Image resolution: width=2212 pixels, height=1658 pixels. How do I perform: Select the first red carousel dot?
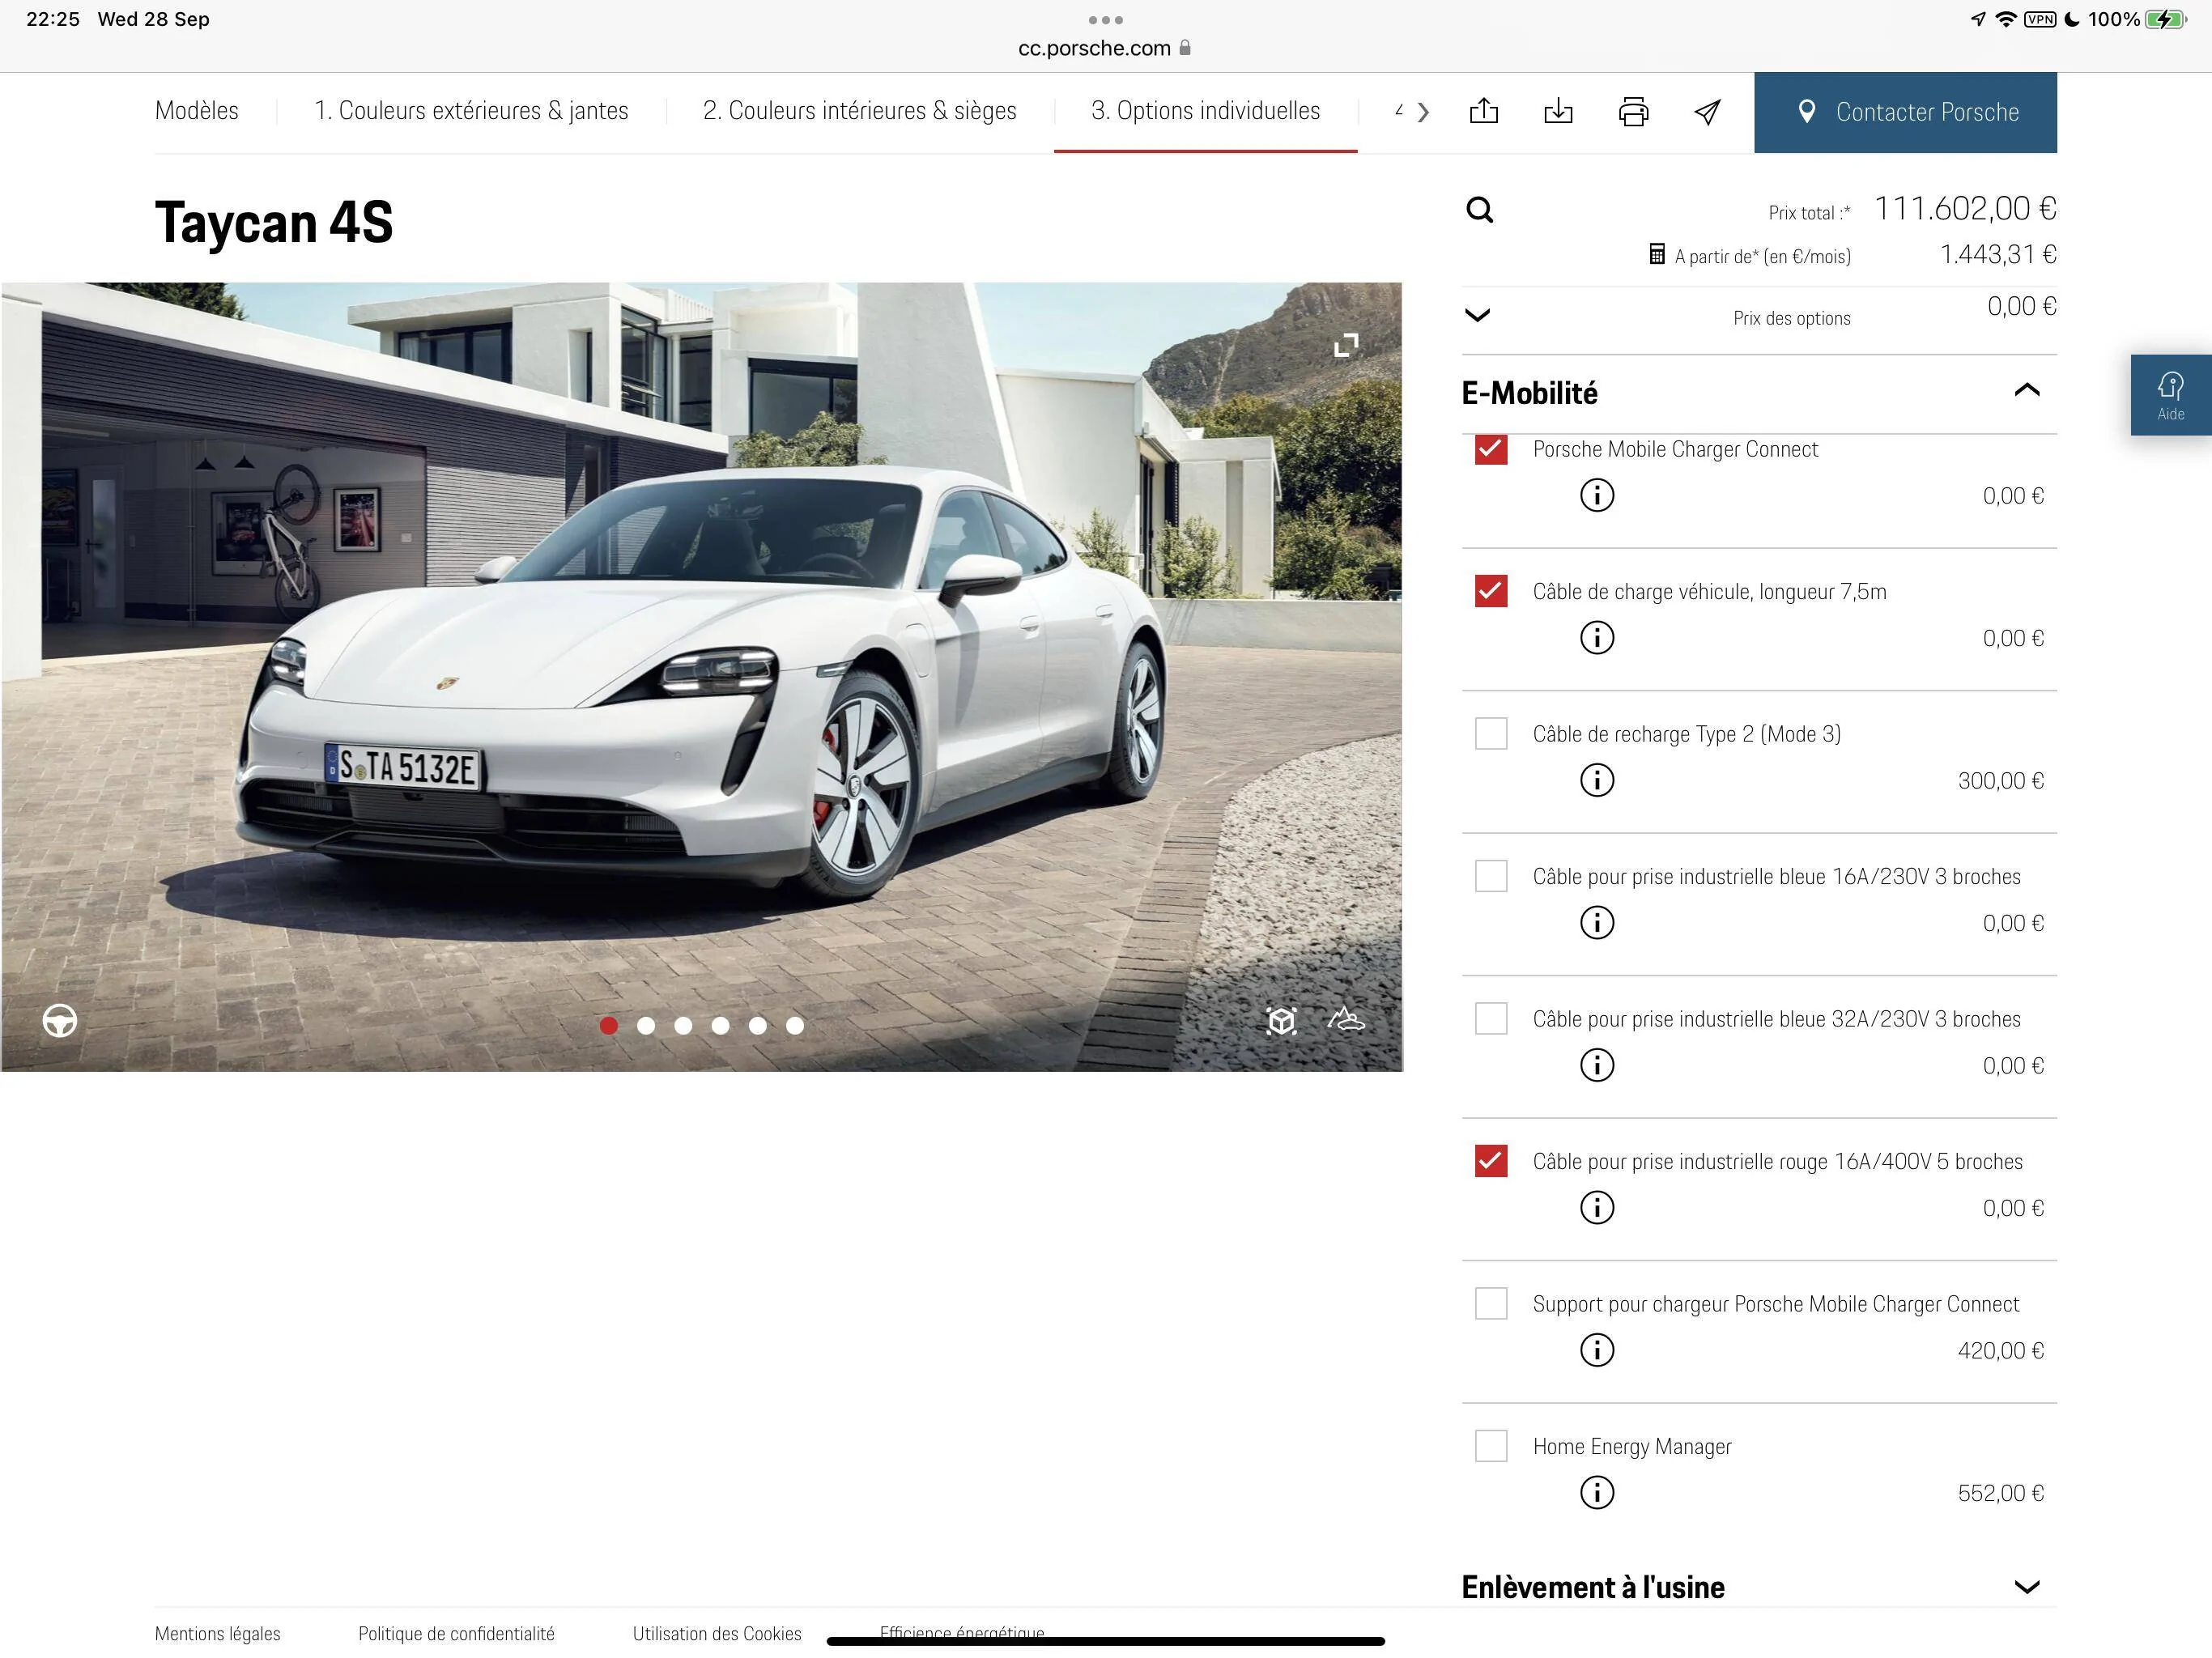pos(608,1025)
